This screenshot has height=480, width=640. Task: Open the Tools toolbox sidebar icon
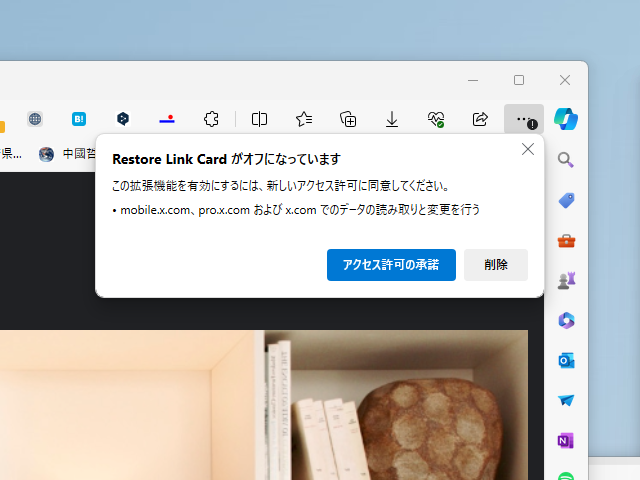click(566, 241)
